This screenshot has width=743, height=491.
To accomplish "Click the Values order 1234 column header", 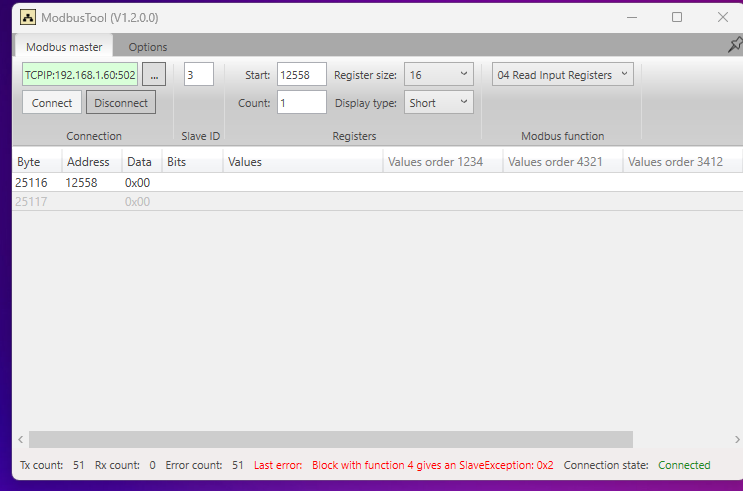I will (443, 162).
